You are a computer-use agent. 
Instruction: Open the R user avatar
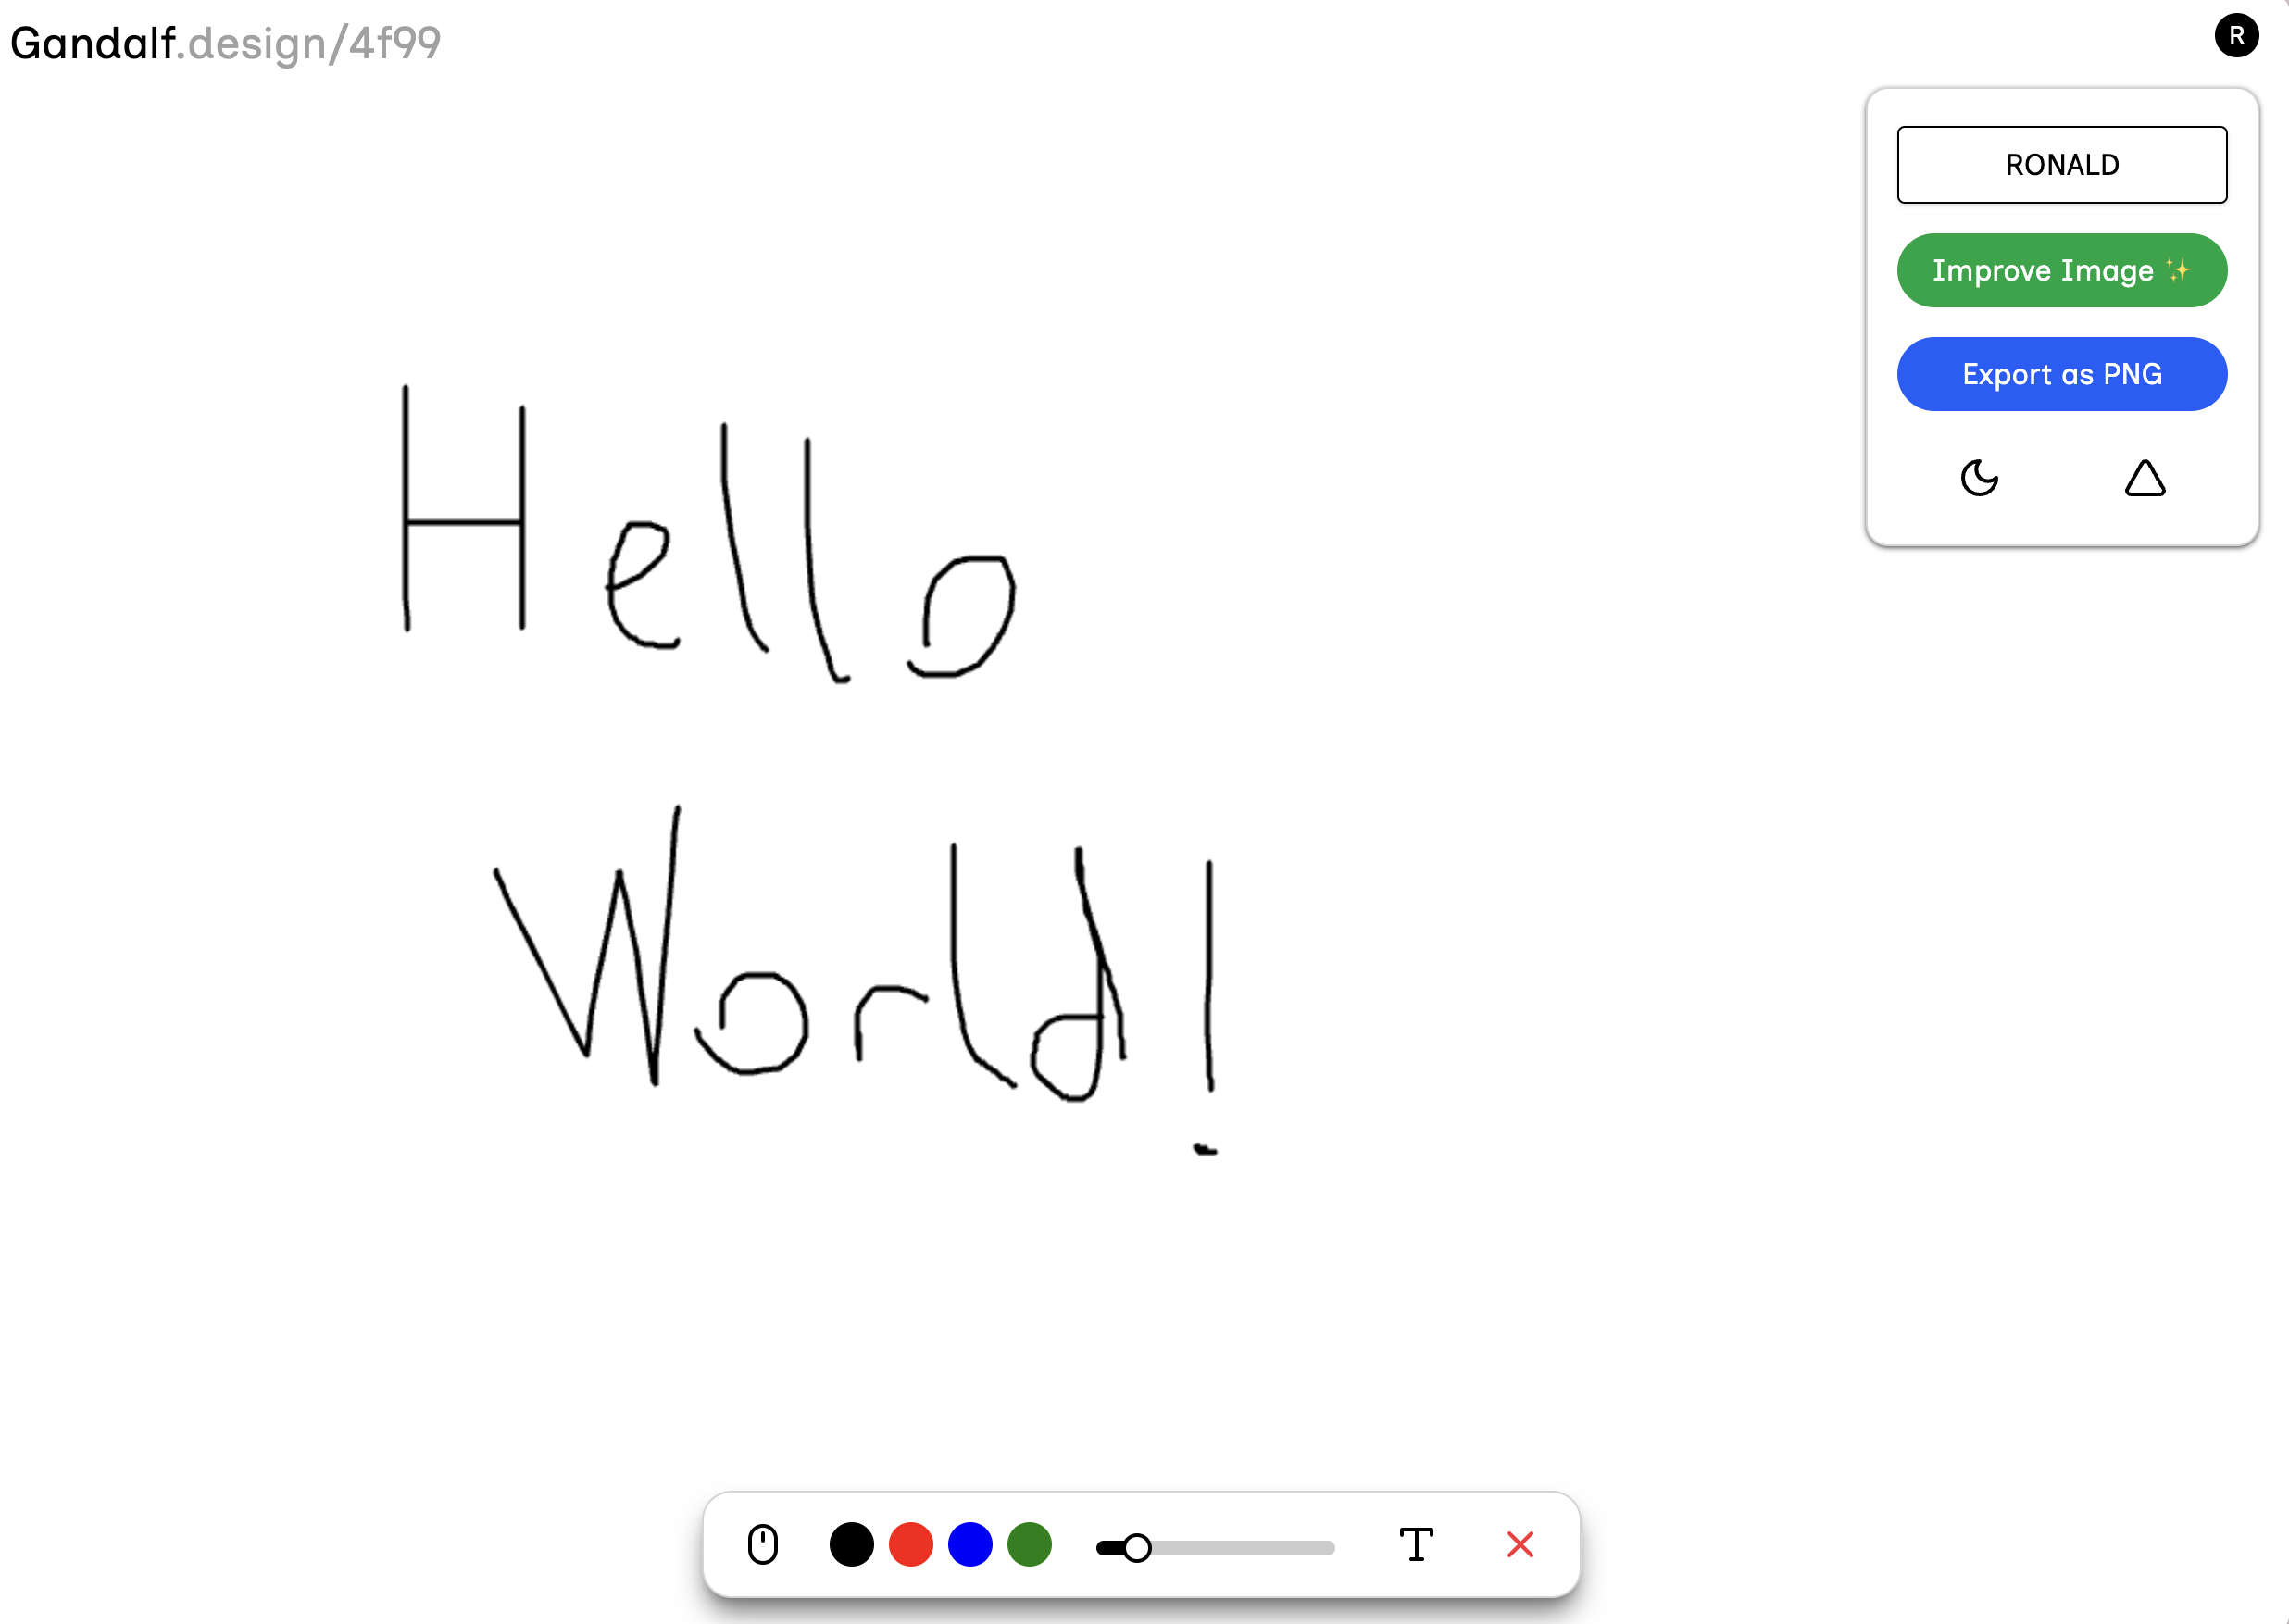pyautogui.click(x=2236, y=36)
